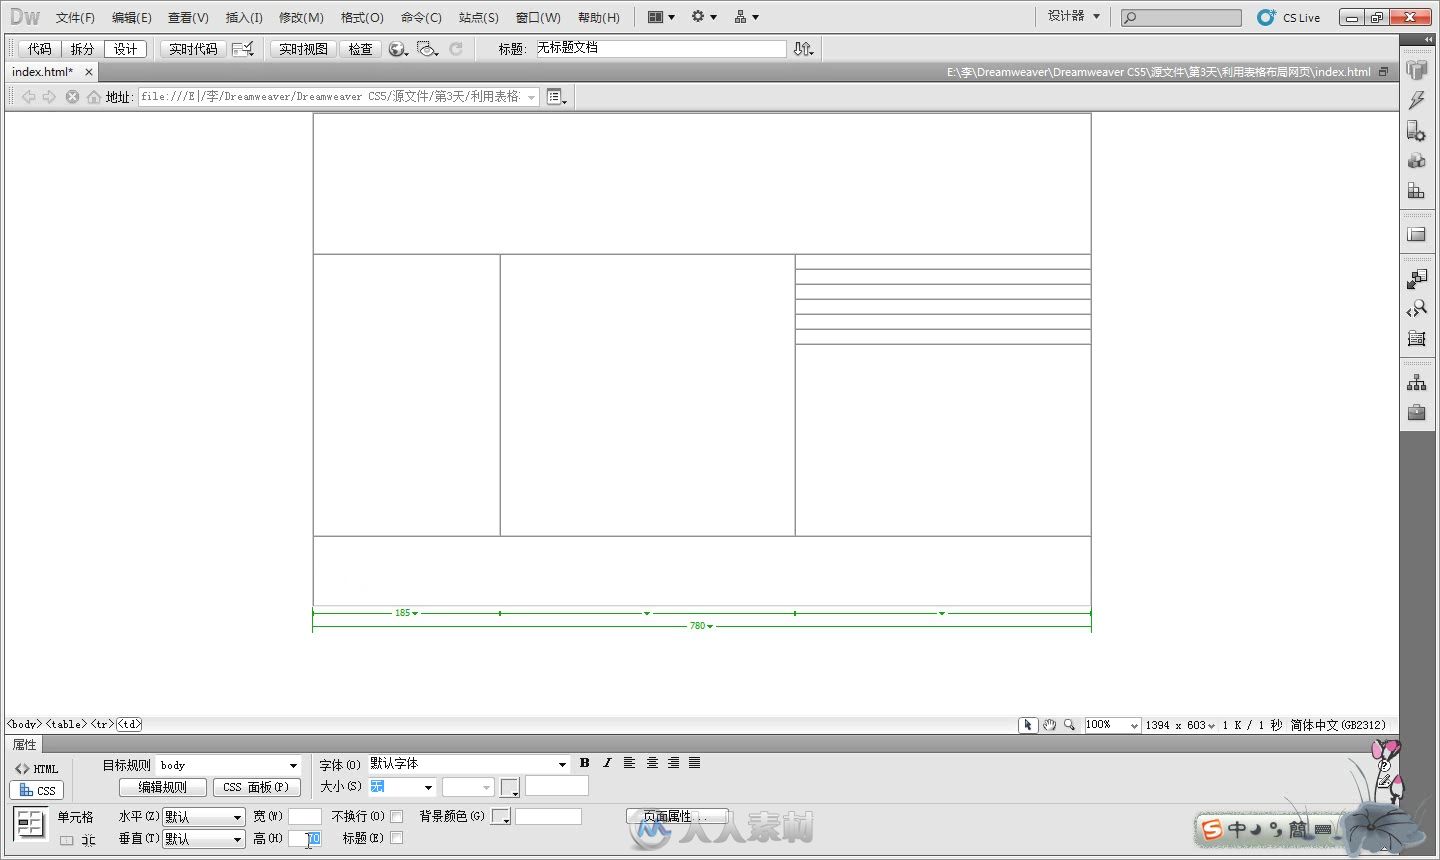Open the Site management dropdown in application bar

click(746, 17)
